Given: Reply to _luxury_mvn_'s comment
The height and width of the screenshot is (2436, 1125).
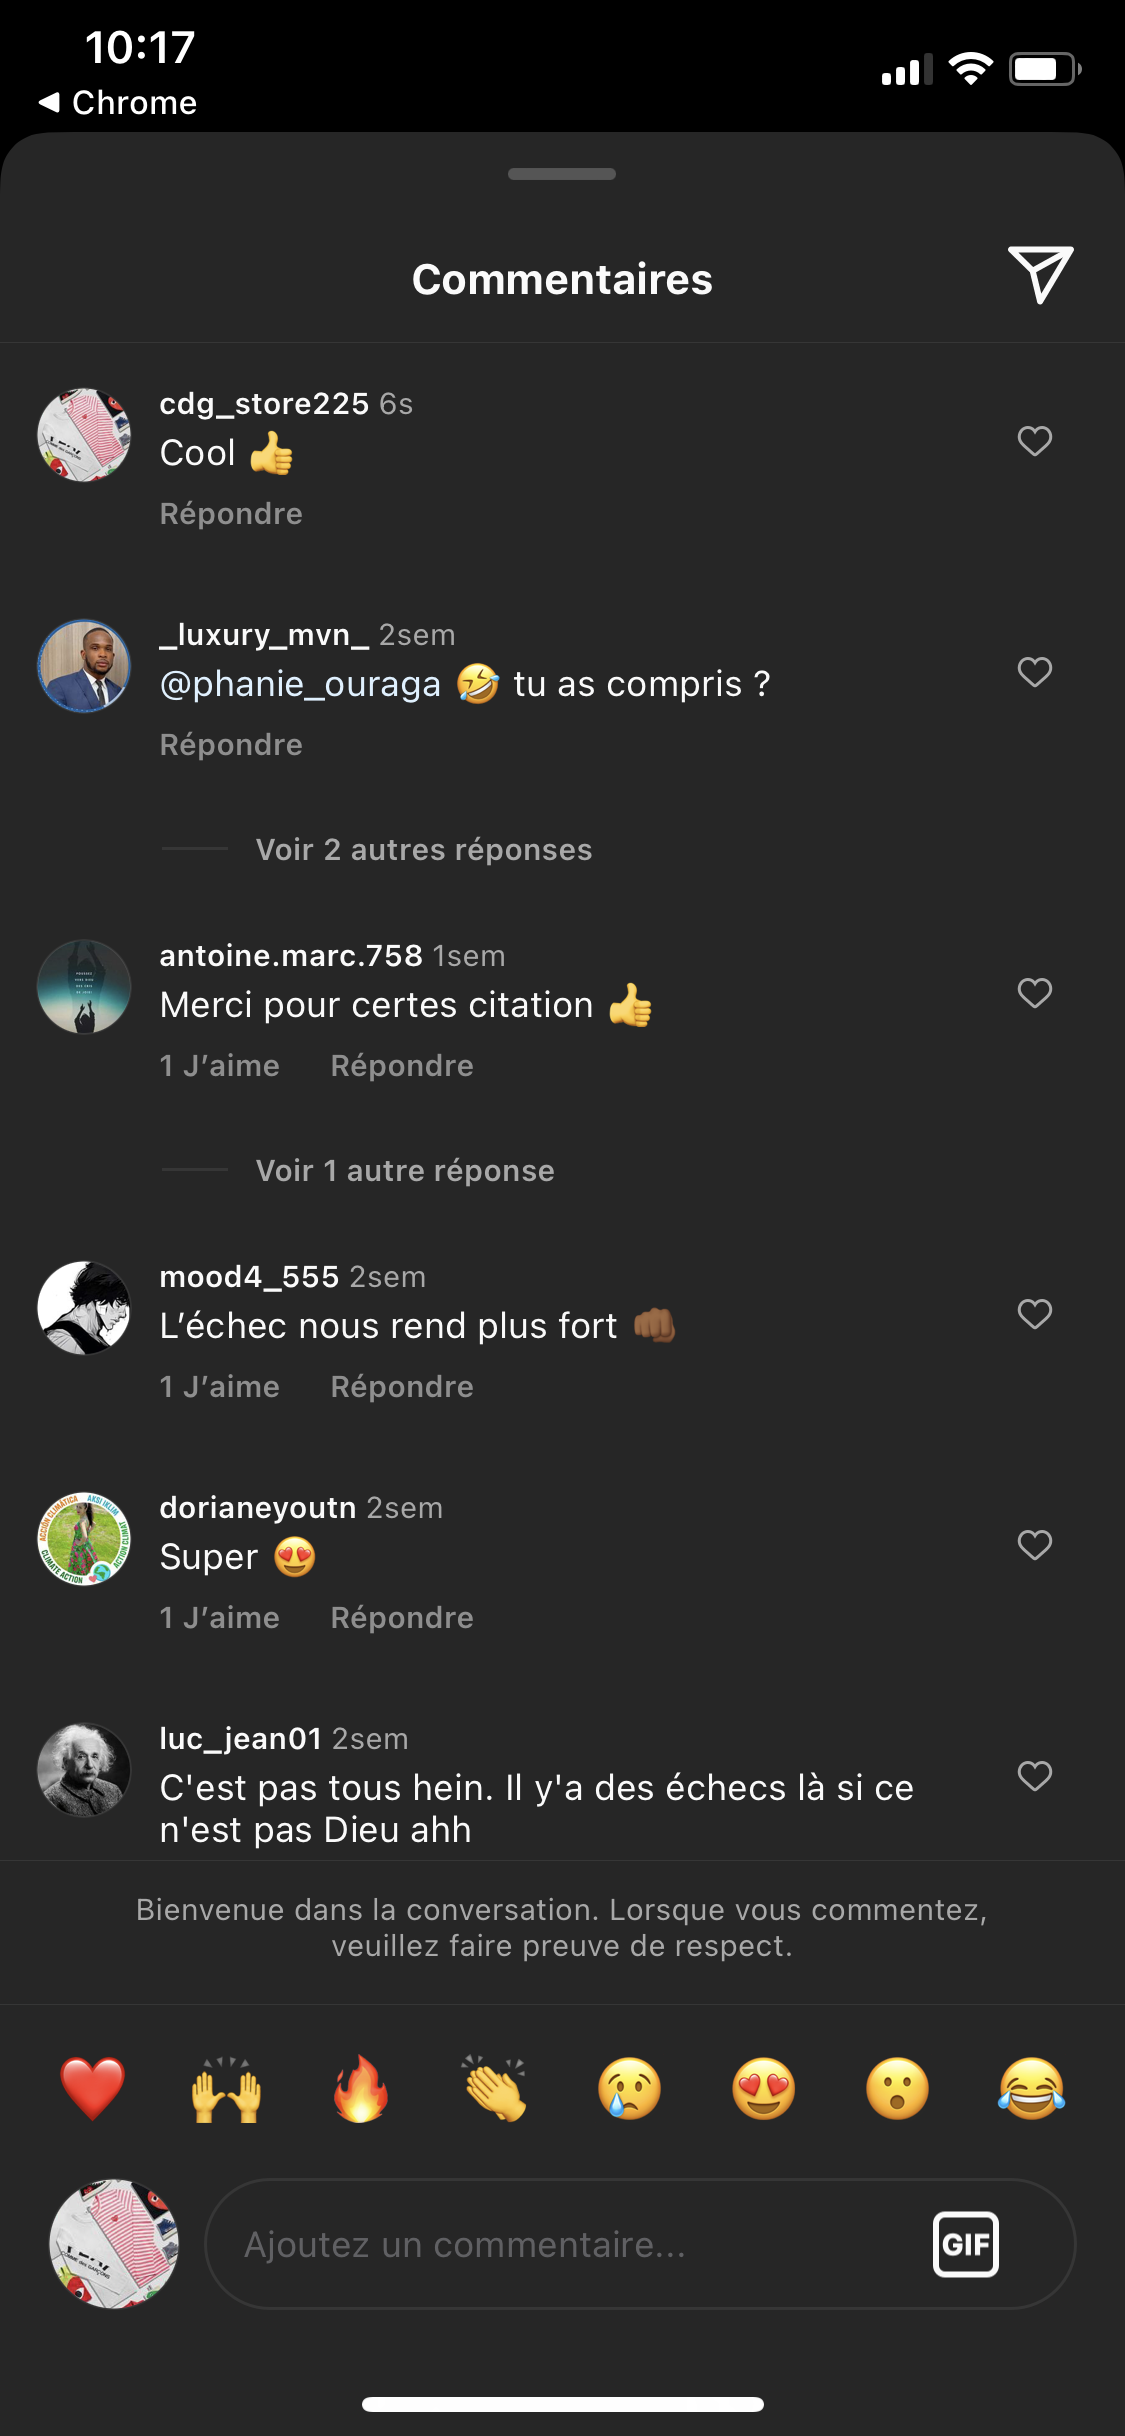Looking at the screenshot, I should point(231,745).
